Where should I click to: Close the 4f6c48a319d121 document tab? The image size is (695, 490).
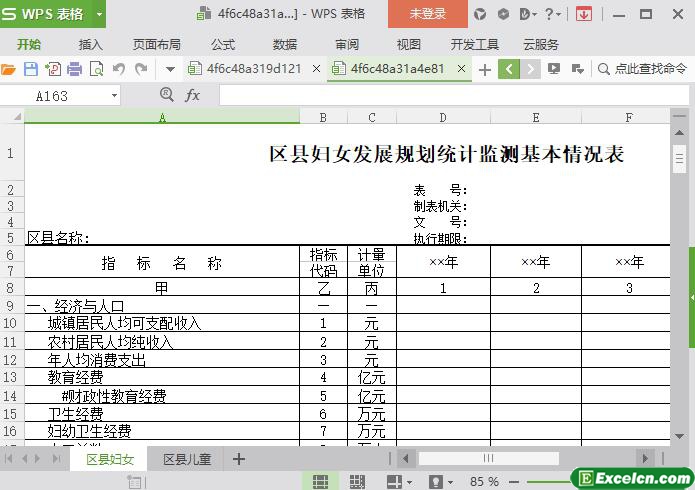coord(316,69)
